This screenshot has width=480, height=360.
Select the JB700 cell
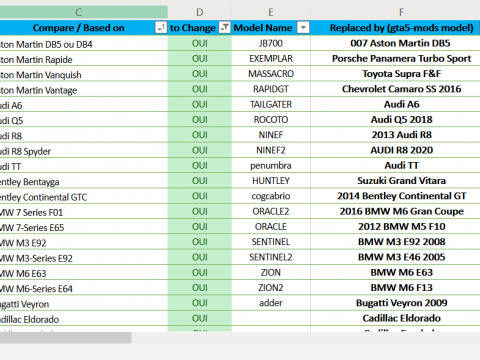(x=271, y=43)
